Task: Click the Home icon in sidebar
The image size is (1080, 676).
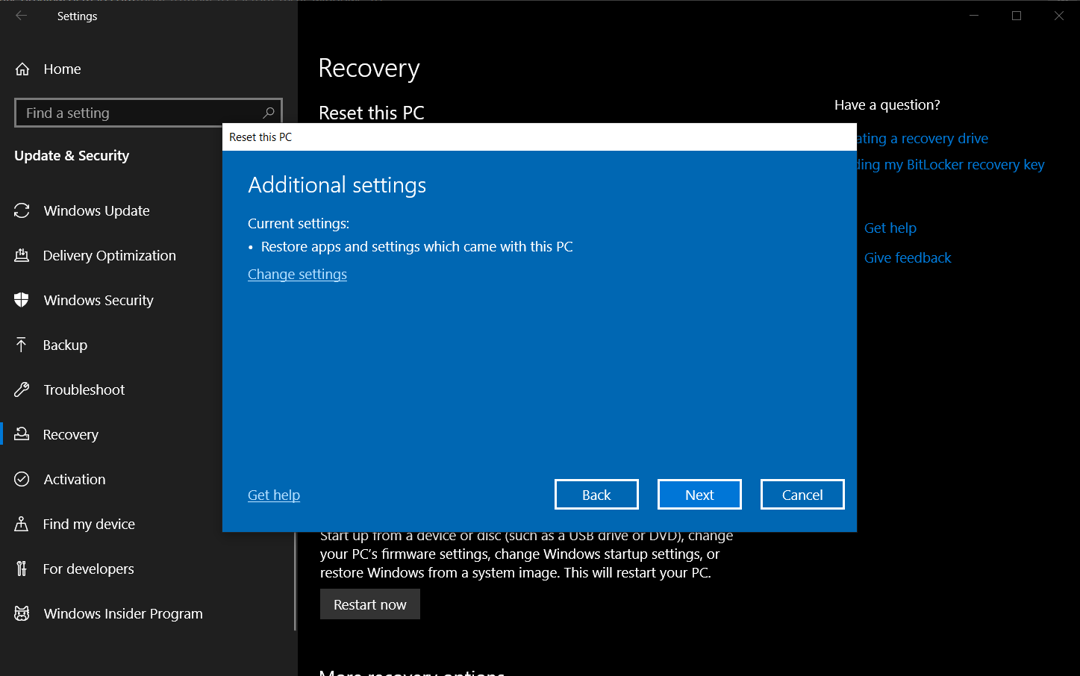Action: (x=21, y=68)
